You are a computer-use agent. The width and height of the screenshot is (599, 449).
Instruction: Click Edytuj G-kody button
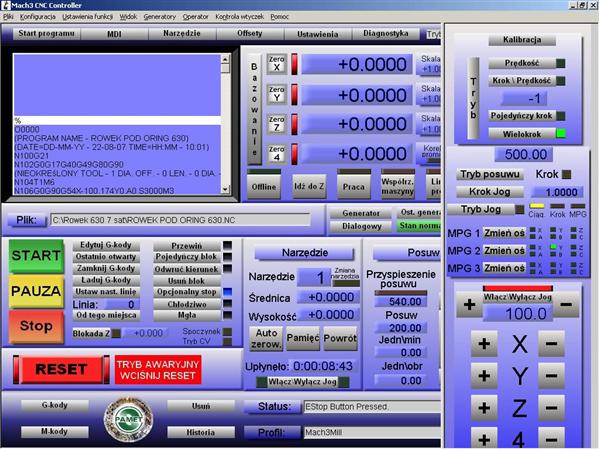[x=106, y=245]
